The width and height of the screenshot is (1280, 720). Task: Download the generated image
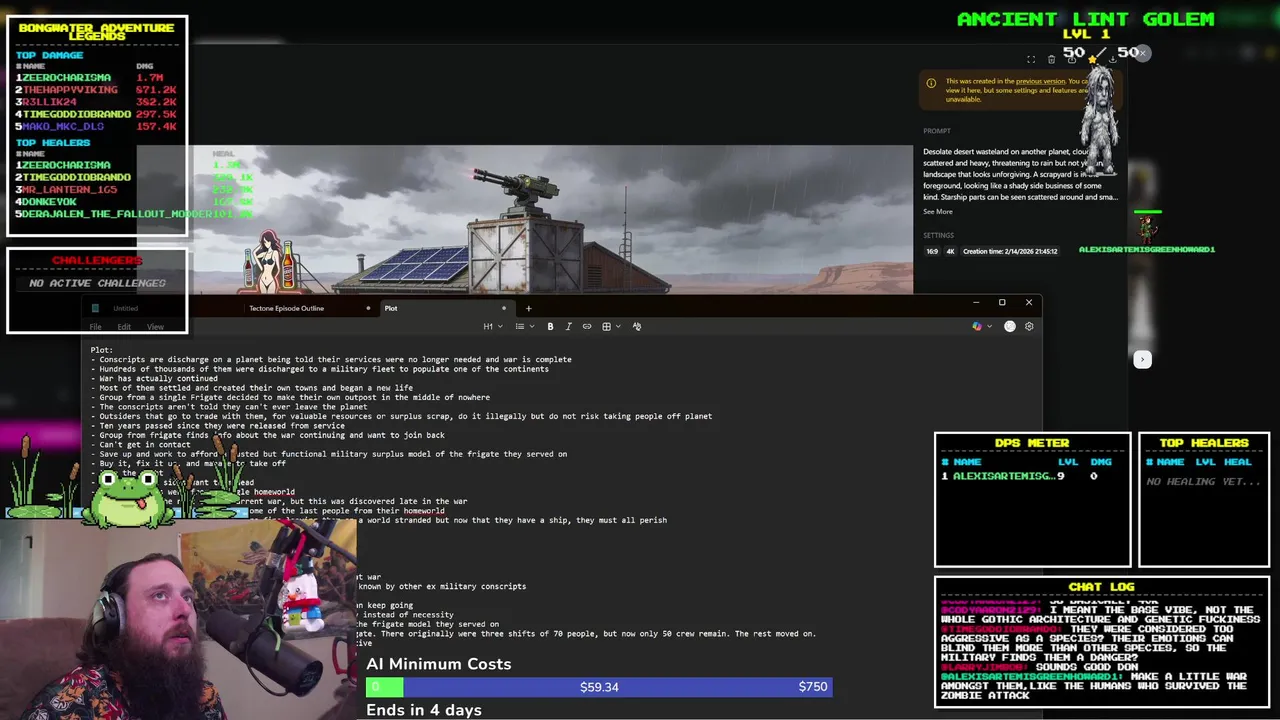click(1112, 59)
